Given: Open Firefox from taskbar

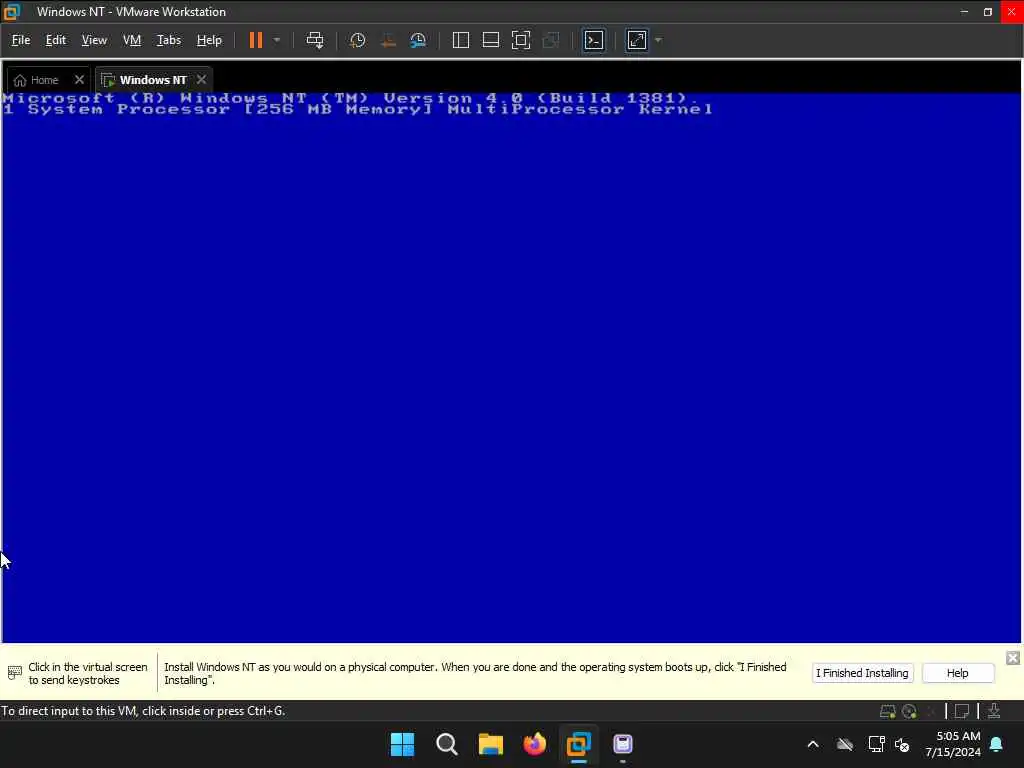Looking at the screenshot, I should (534, 744).
